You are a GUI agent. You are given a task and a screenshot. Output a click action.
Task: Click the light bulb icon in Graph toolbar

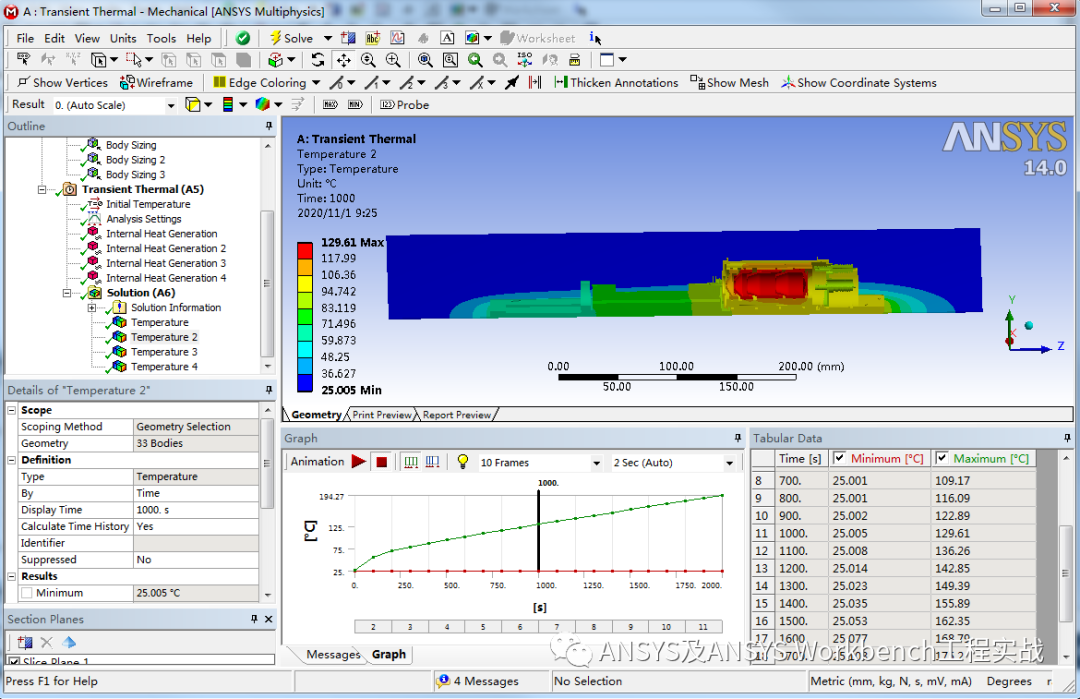click(463, 462)
